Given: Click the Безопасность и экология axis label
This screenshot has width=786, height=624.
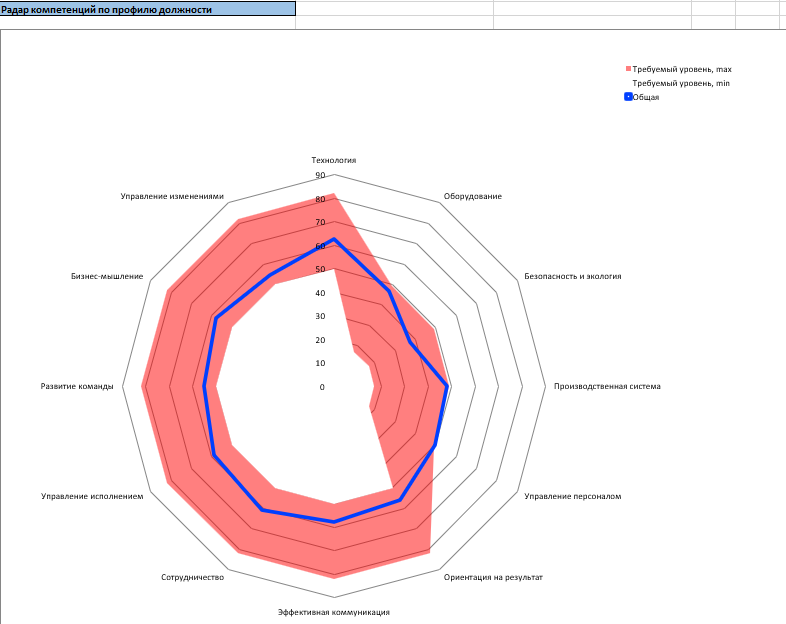Looking at the screenshot, I should pyautogui.click(x=573, y=276).
